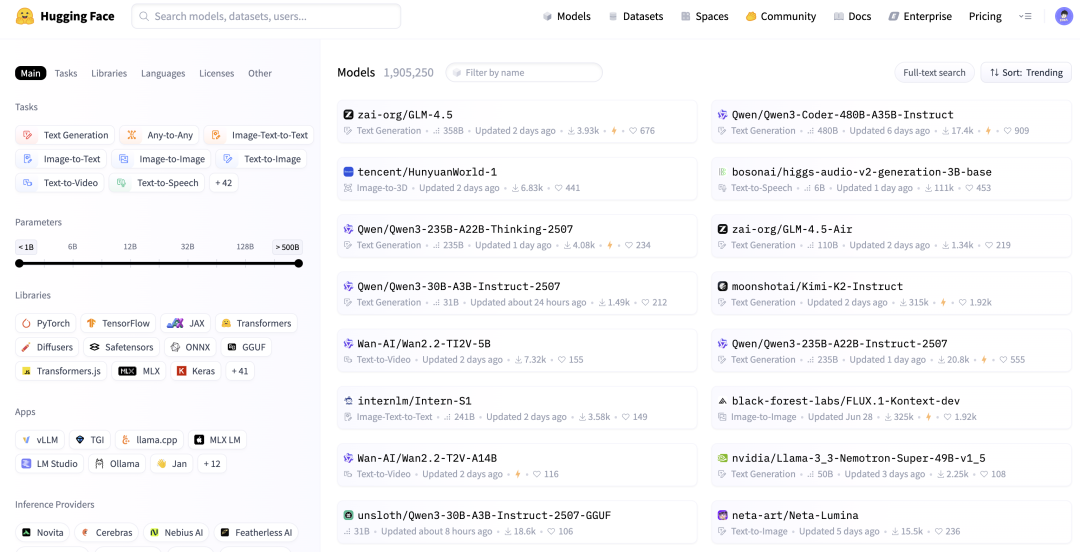Filter by the TensorFlow library
The image size is (1080, 552).
[x=118, y=323]
